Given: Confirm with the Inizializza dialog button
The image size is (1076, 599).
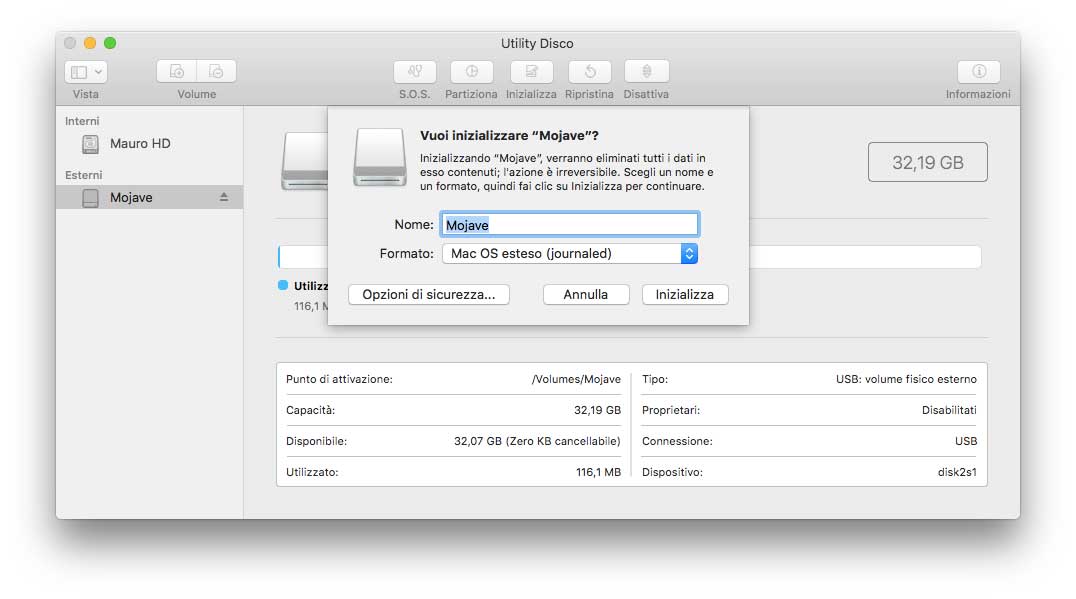Looking at the screenshot, I should (685, 294).
